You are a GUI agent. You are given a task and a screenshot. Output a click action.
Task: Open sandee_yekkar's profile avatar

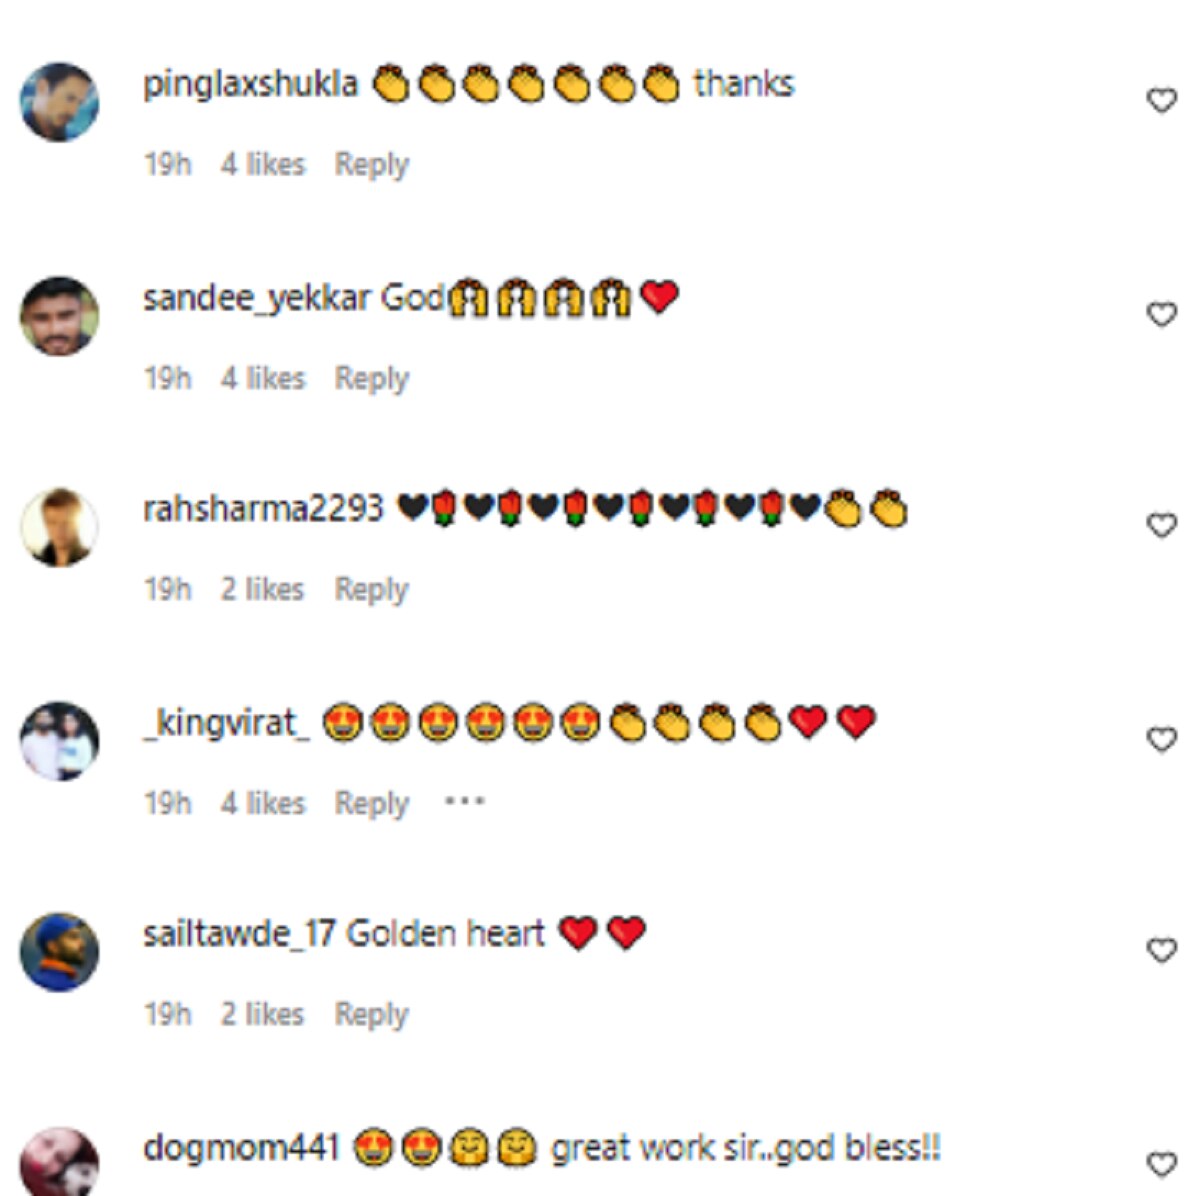click(59, 316)
